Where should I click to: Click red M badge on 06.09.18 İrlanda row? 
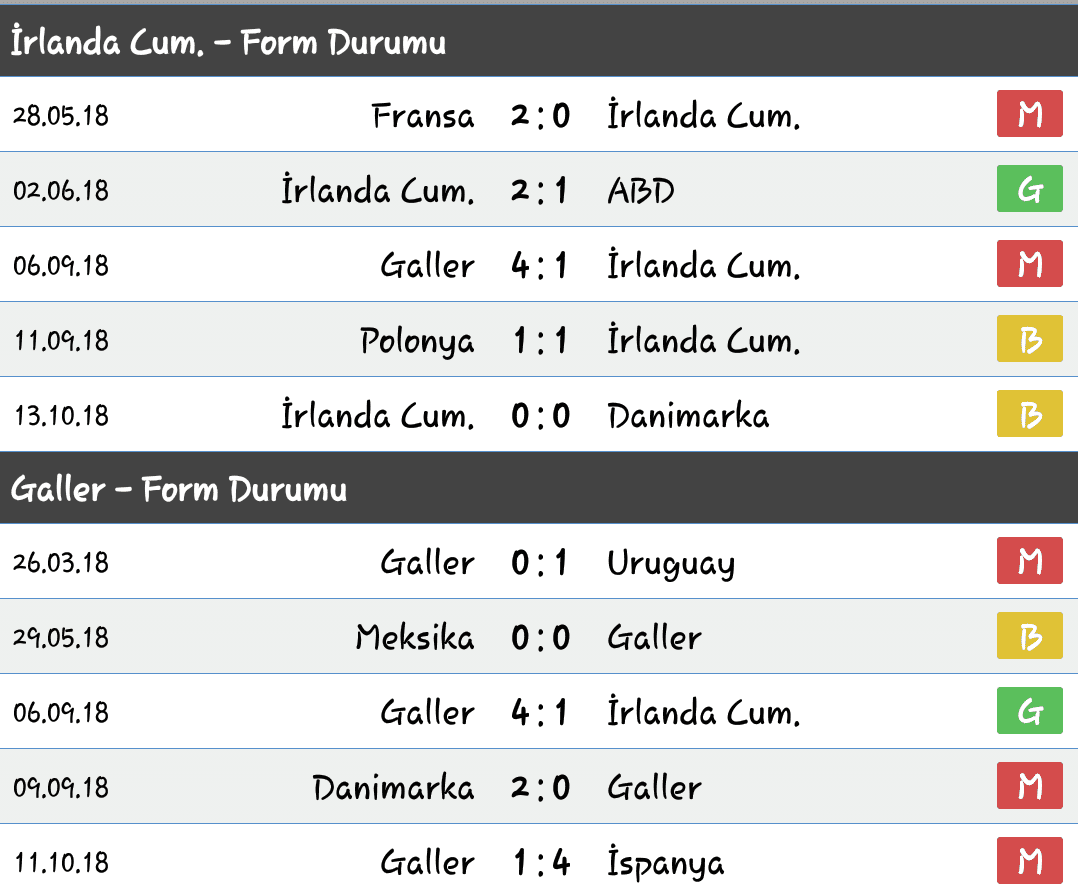1029,264
